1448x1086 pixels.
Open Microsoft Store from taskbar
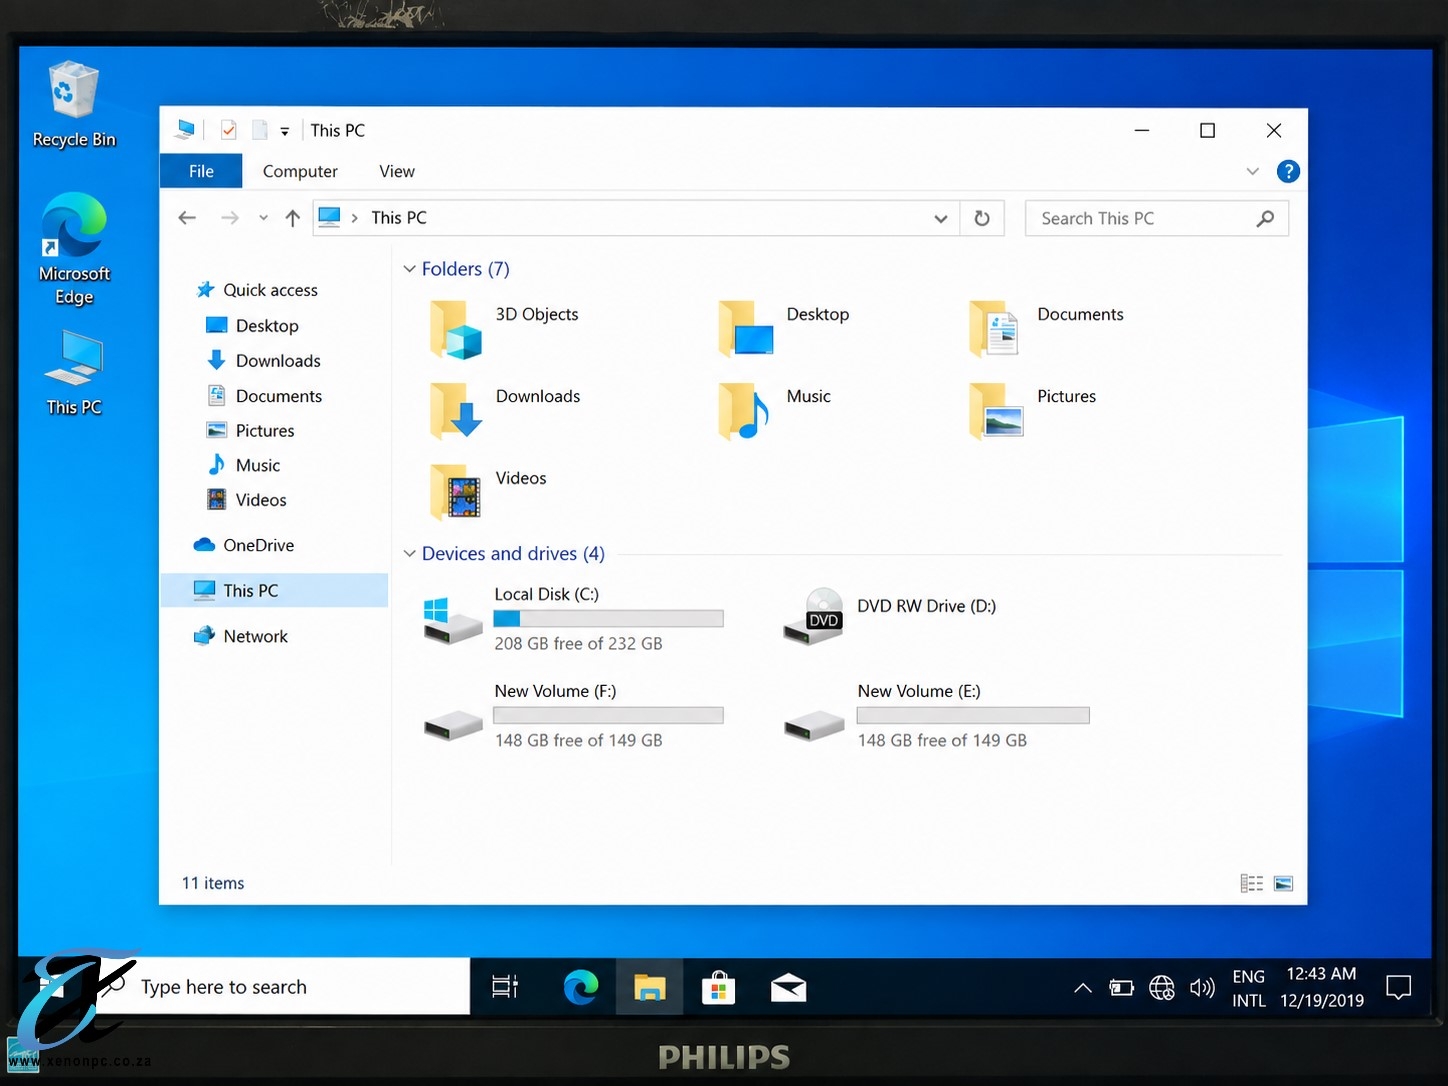[718, 988]
